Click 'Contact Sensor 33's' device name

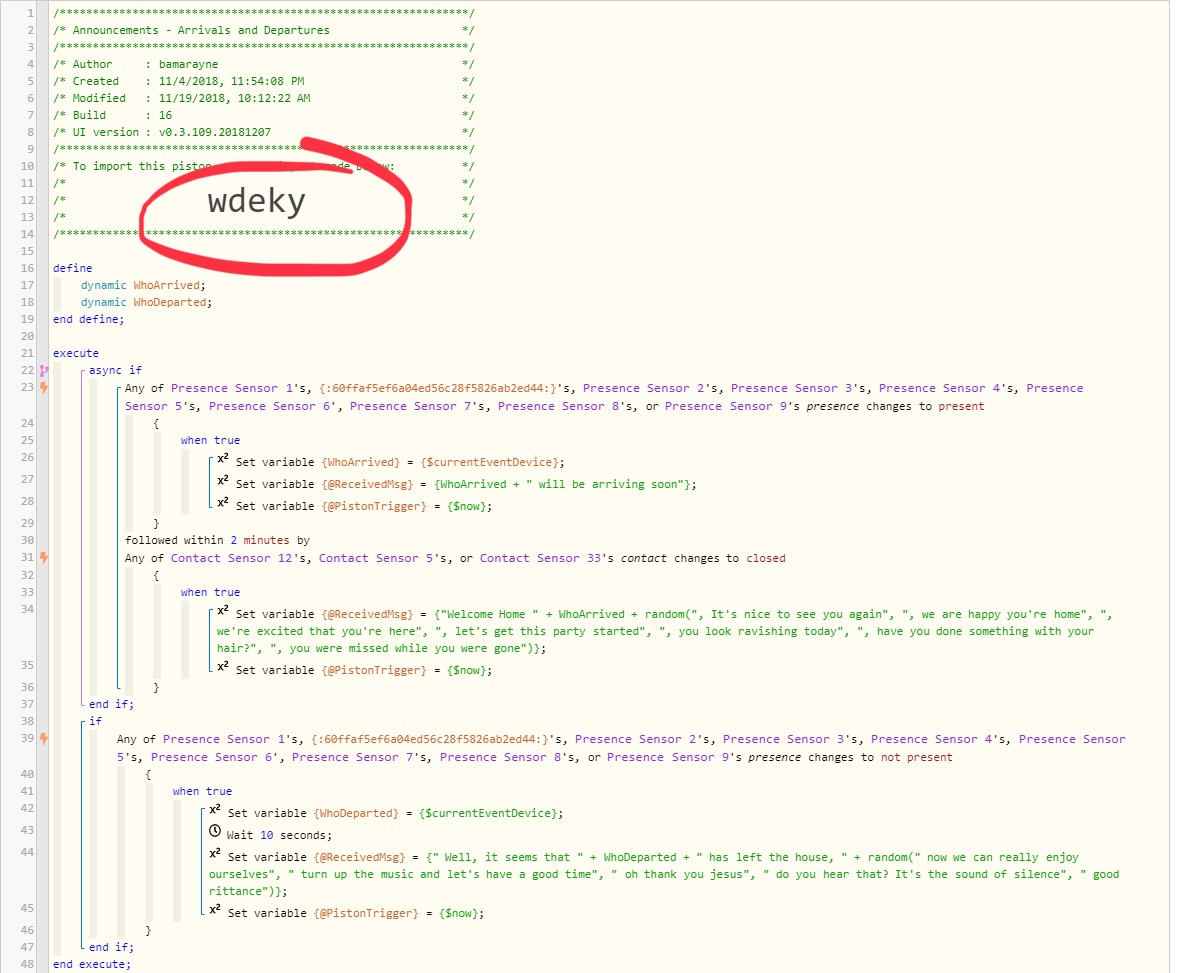coord(547,558)
